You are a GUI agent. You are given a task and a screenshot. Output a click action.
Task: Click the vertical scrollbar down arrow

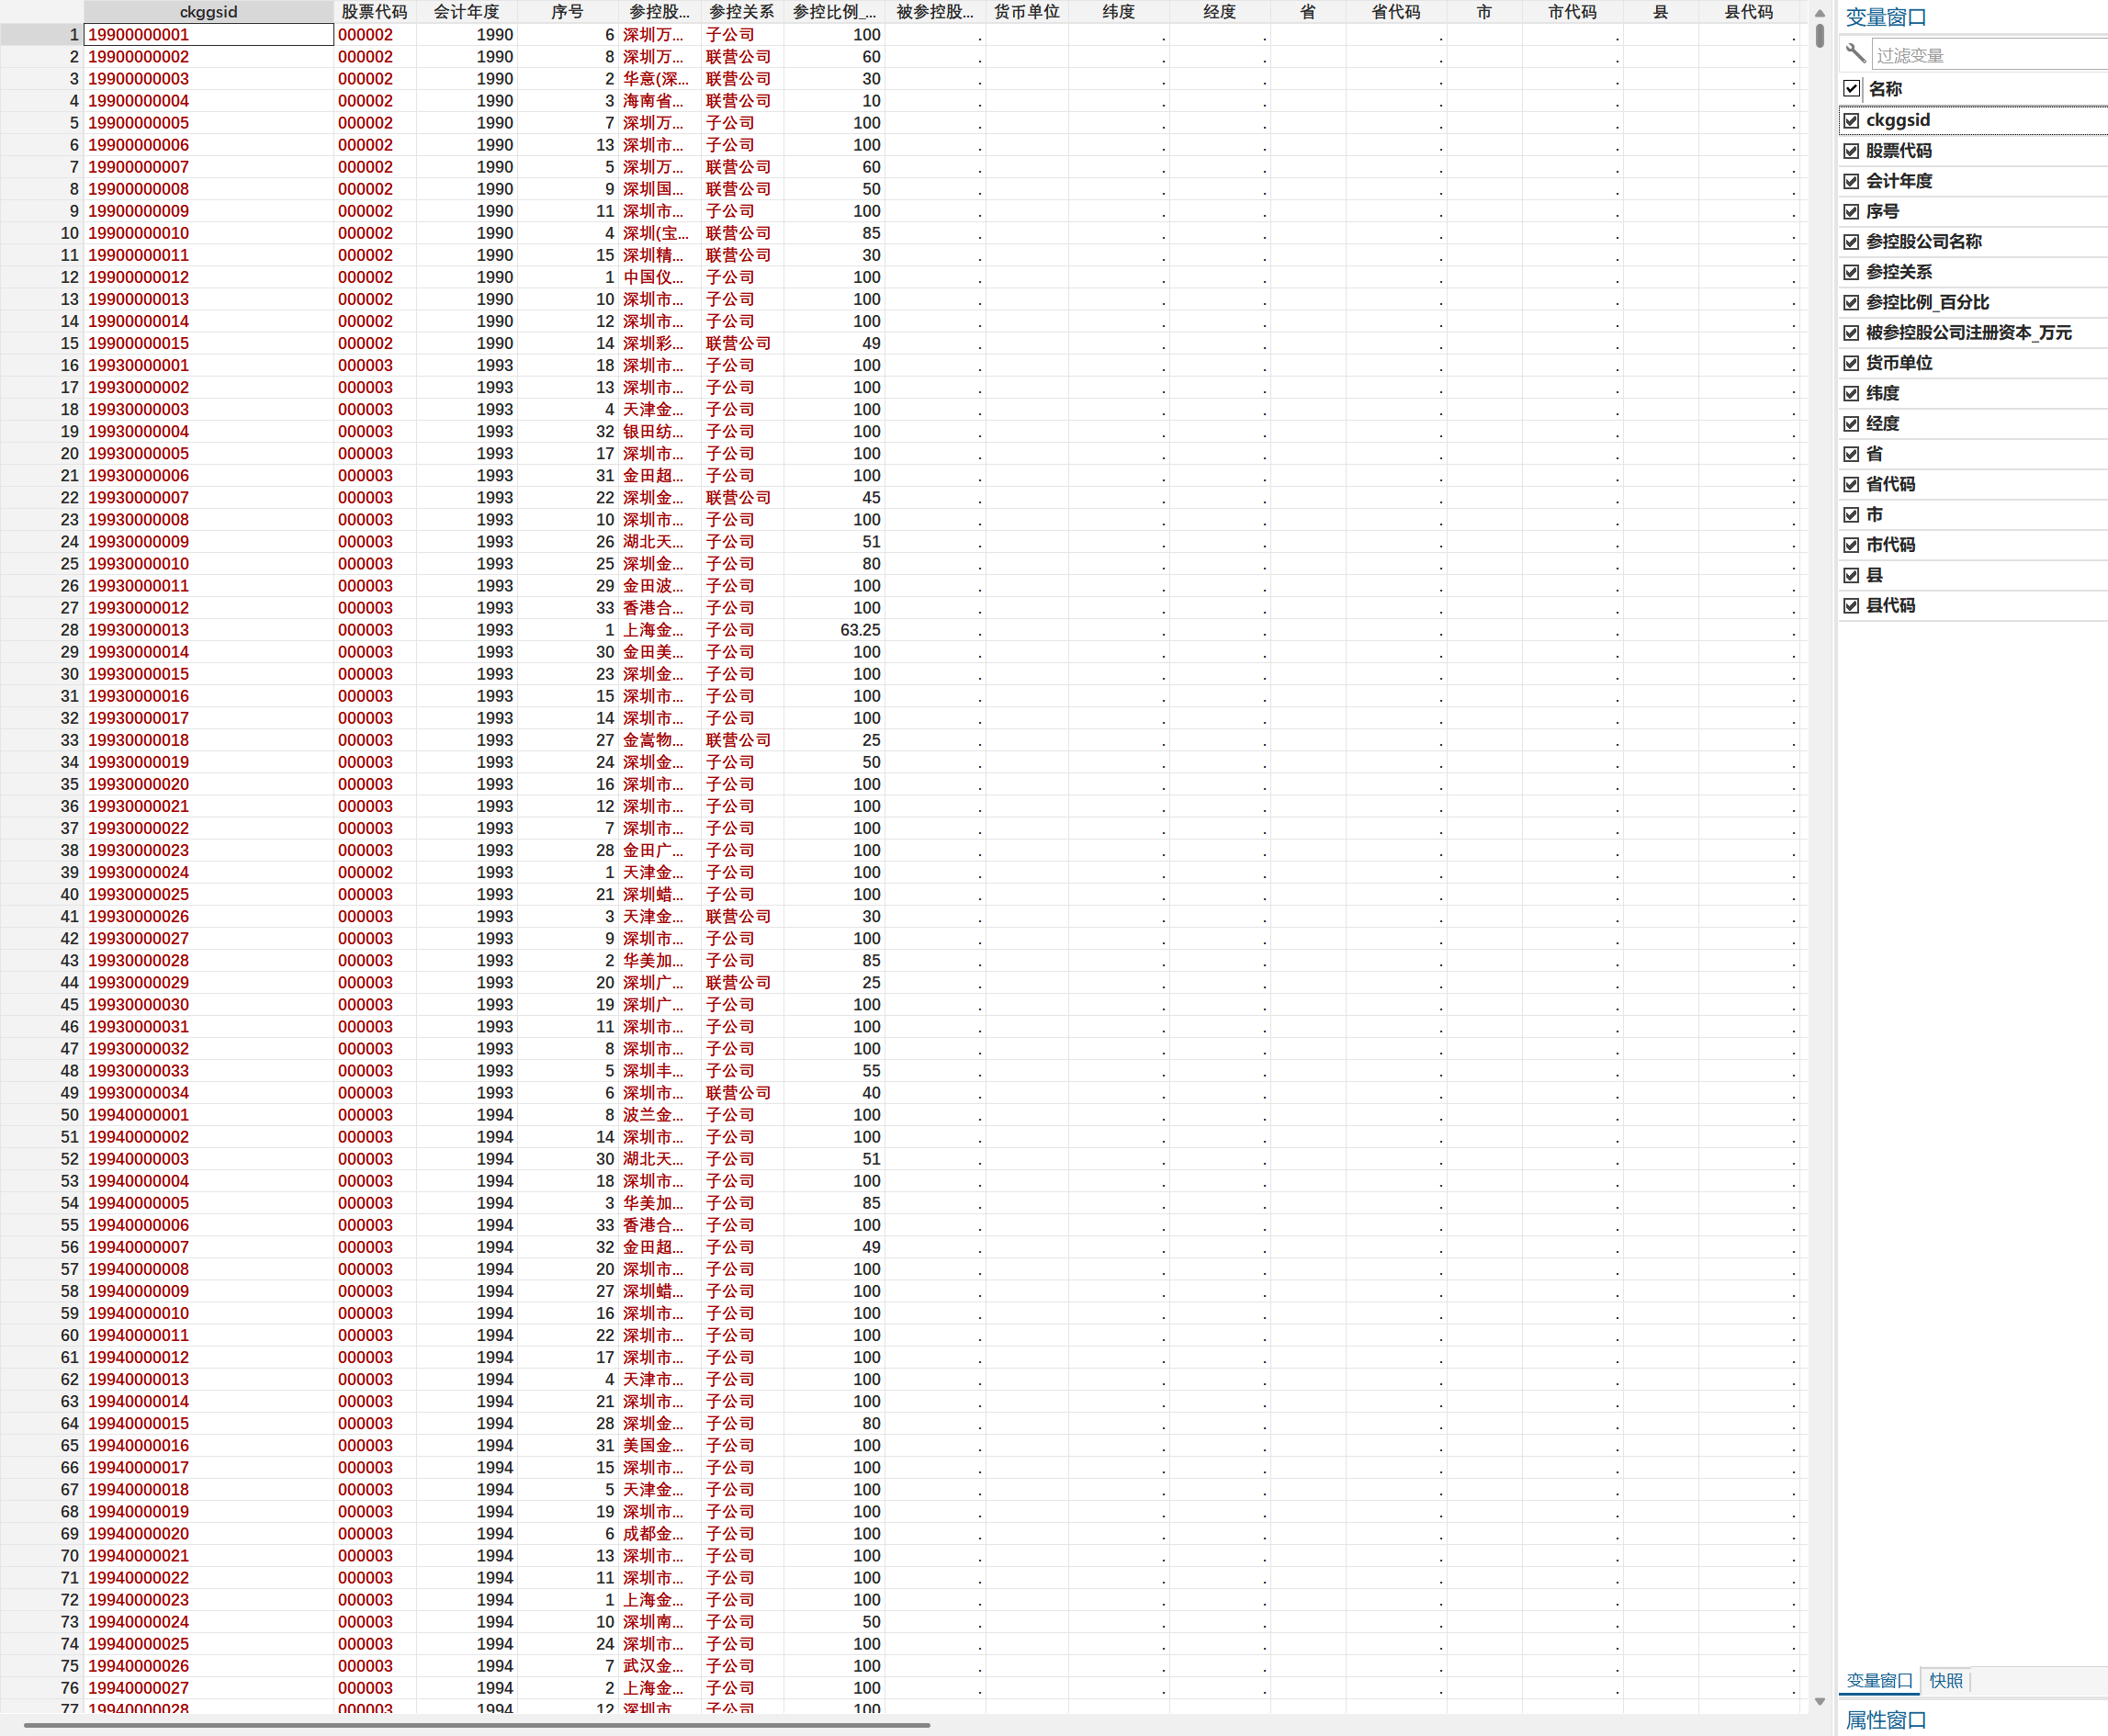tap(1820, 1701)
